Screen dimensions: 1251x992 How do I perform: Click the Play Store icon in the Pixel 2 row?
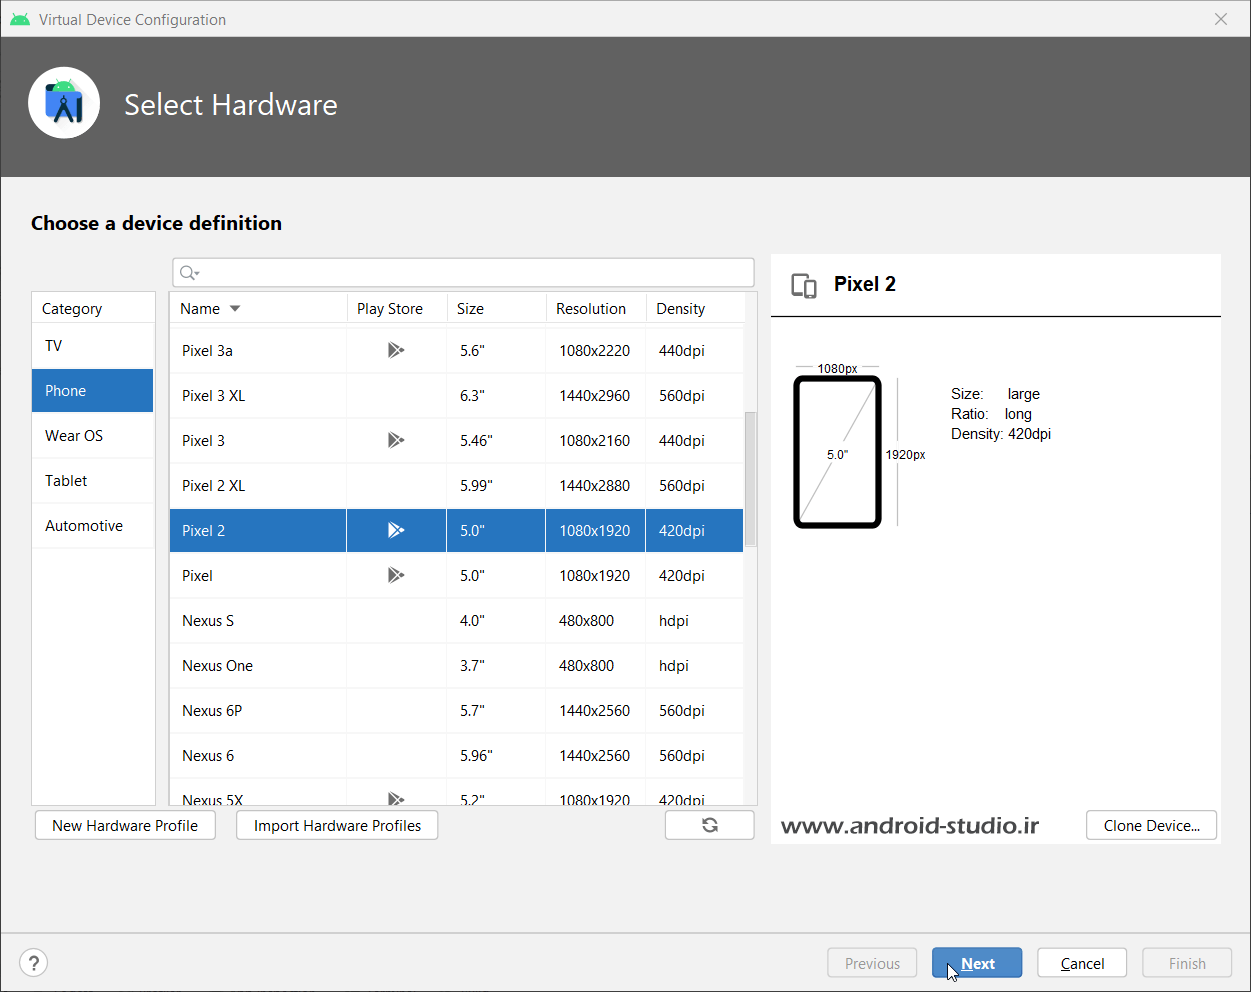[x=396, y=530]
